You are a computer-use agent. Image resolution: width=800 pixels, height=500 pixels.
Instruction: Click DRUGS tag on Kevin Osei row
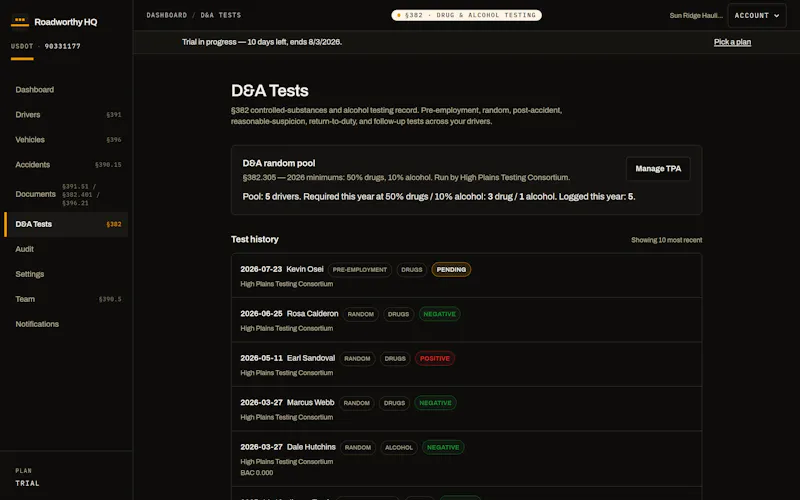point(412,269)
